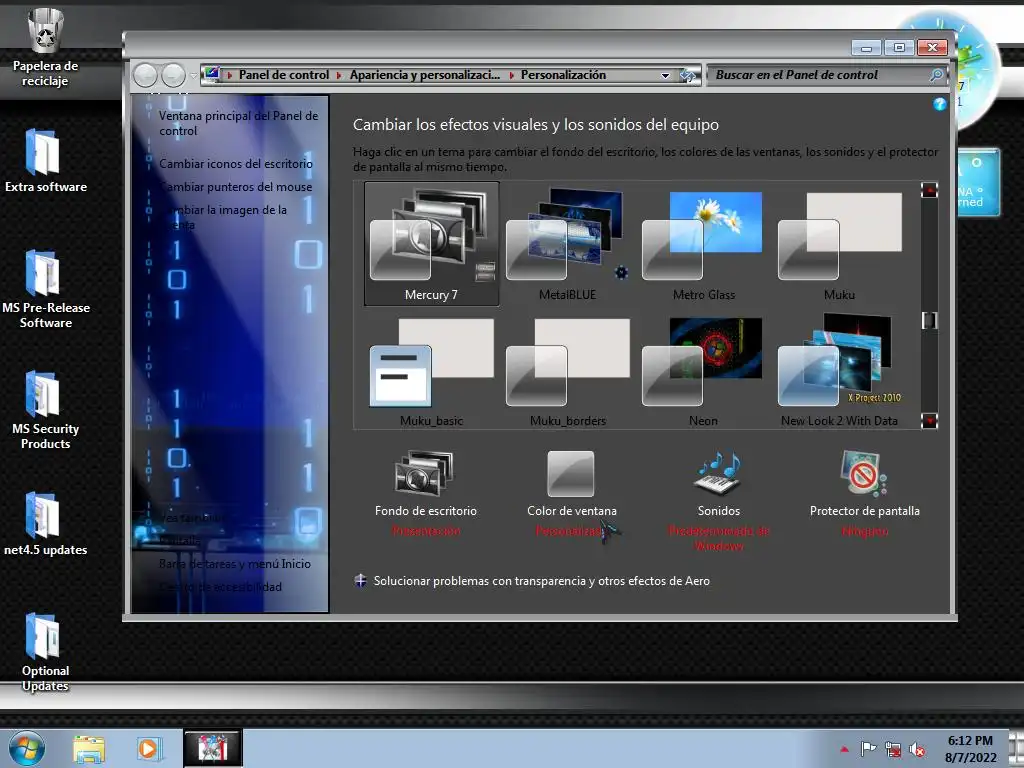Open Cambiar la imagen de la cuenta

tap(224, 217)
